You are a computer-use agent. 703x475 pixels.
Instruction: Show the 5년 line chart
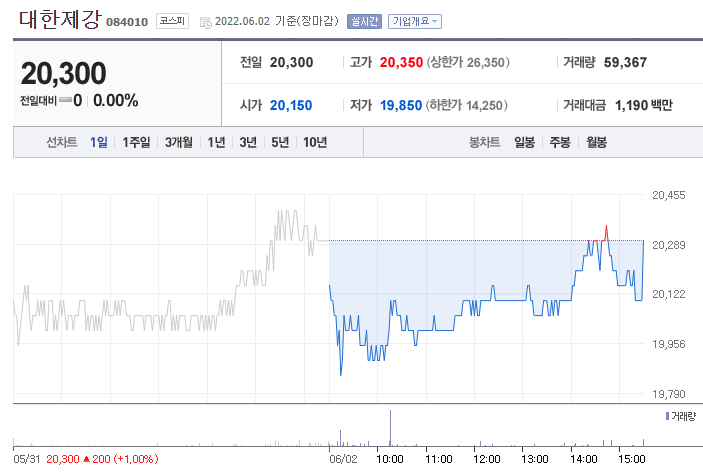click(280, 142)
